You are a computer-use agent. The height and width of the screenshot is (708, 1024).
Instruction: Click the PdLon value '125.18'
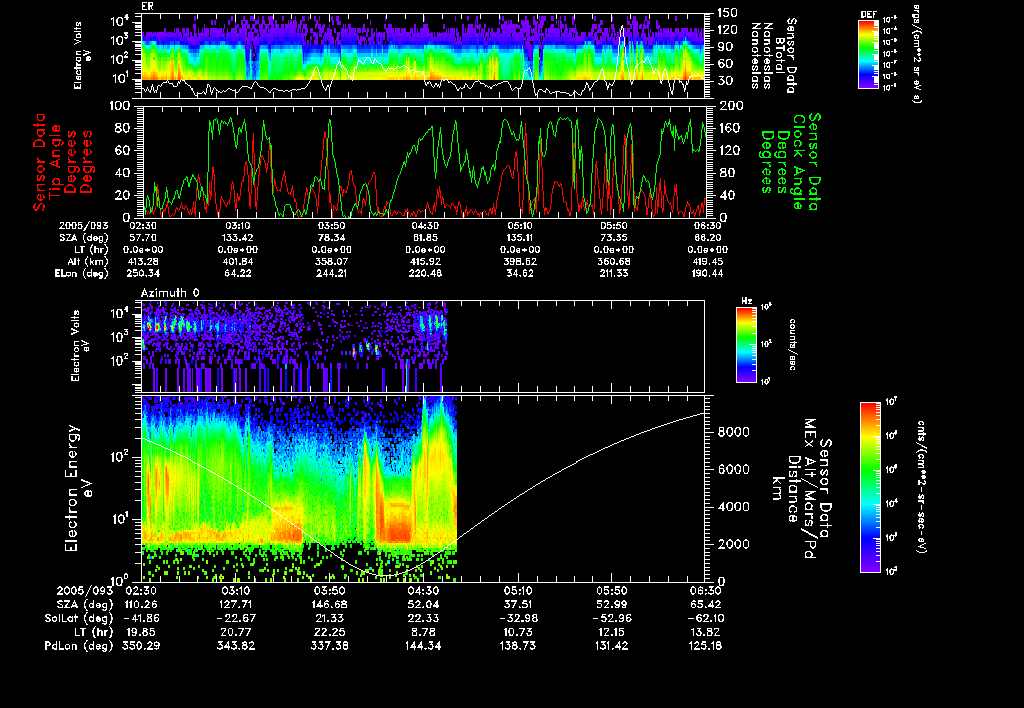point(706,646)
